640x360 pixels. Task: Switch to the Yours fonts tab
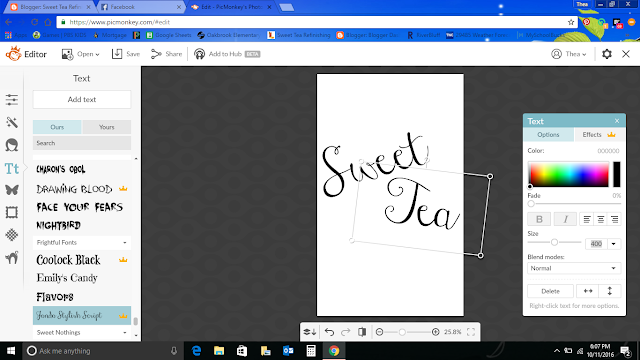coord(107,127)
